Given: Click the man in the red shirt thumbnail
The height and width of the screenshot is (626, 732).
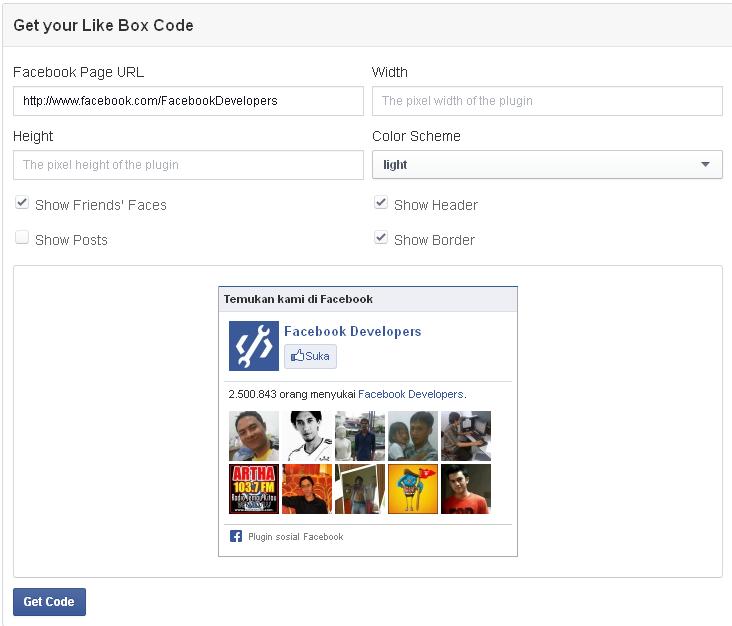Looking at the screenshot, I should click(x=466, y=489).
